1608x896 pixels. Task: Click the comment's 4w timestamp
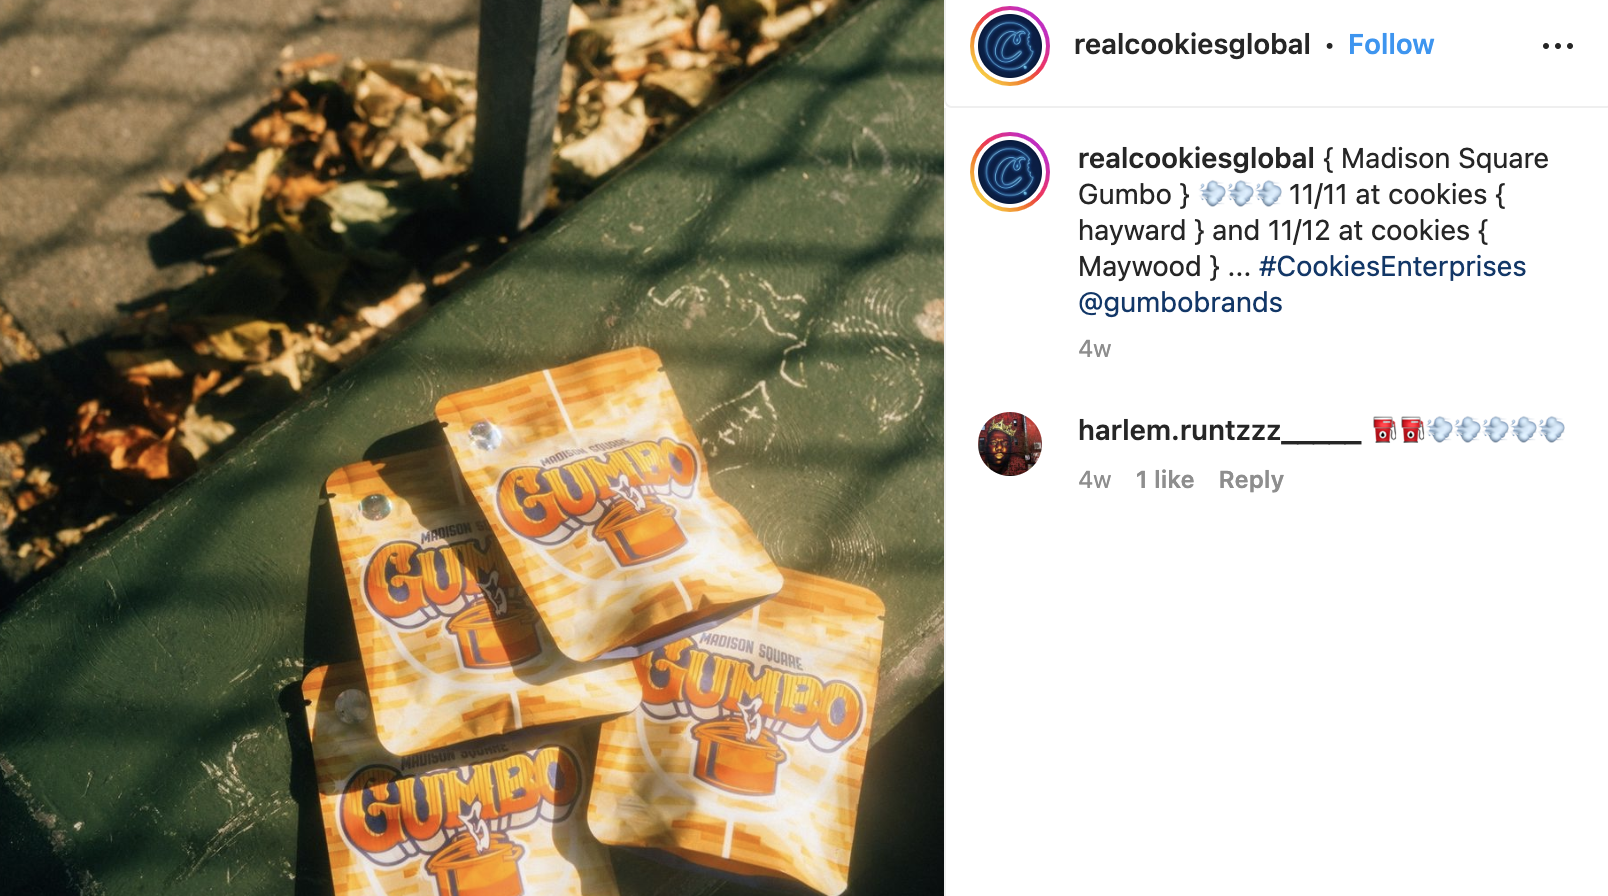tap(1094, 480)
